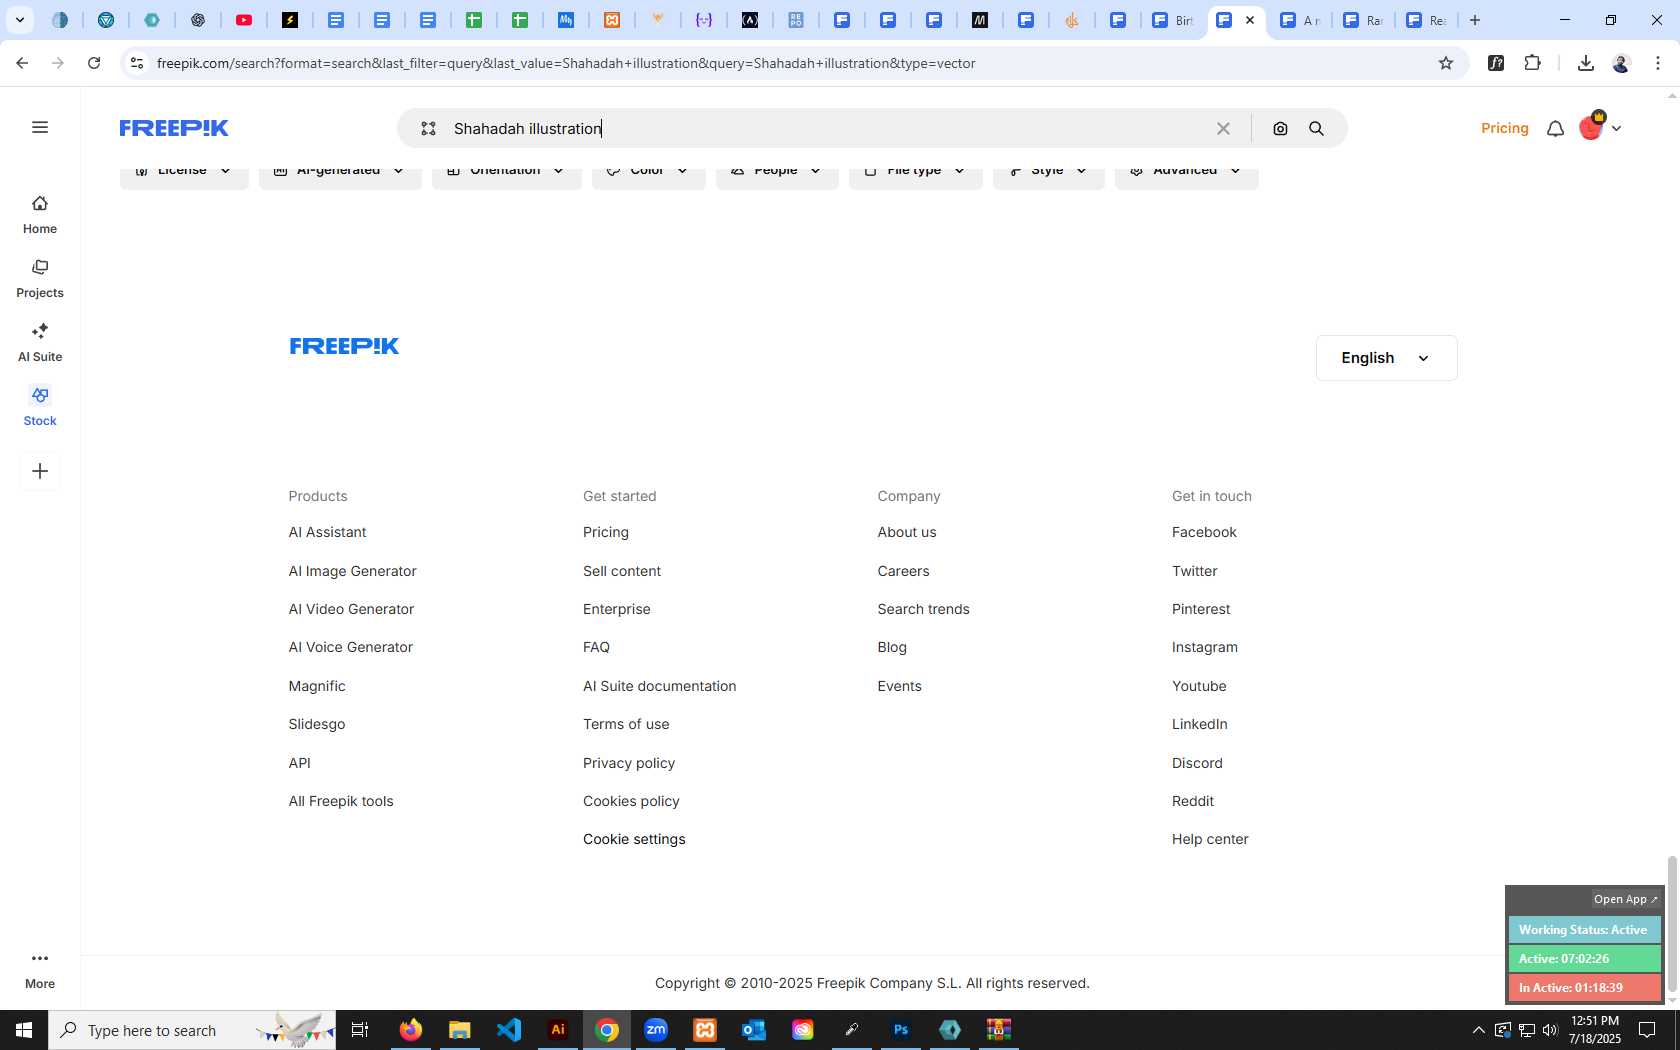1680x1050 pixels.
Task: Open Search trends link
Action: [923, 609]
